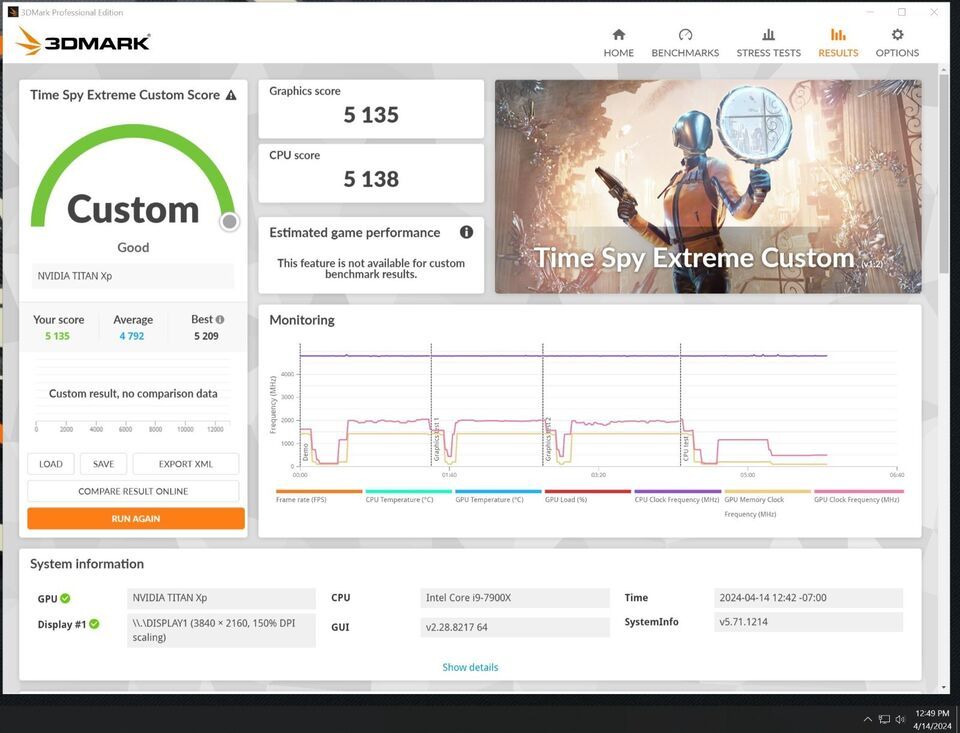
Task: Click the Graphics score value 5 135
Action: point(371,115)
